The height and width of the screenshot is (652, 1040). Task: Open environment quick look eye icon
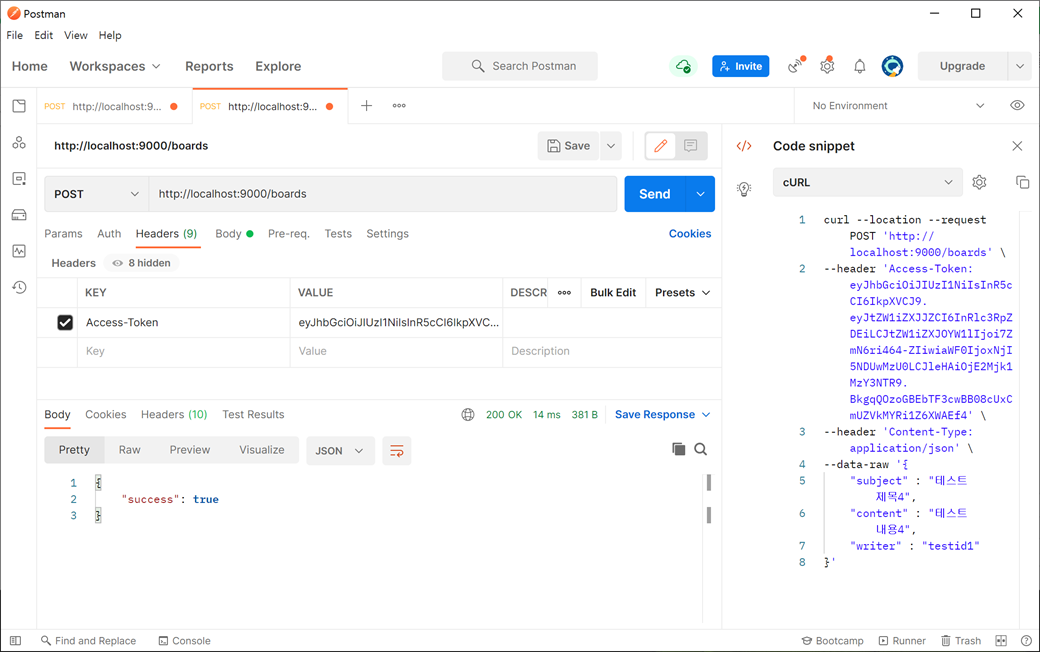pos(1017,105)
